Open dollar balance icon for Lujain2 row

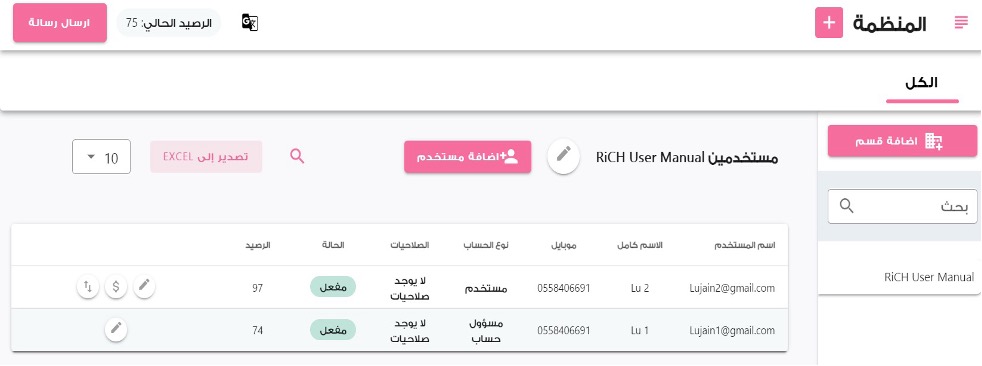click(116, 287)
